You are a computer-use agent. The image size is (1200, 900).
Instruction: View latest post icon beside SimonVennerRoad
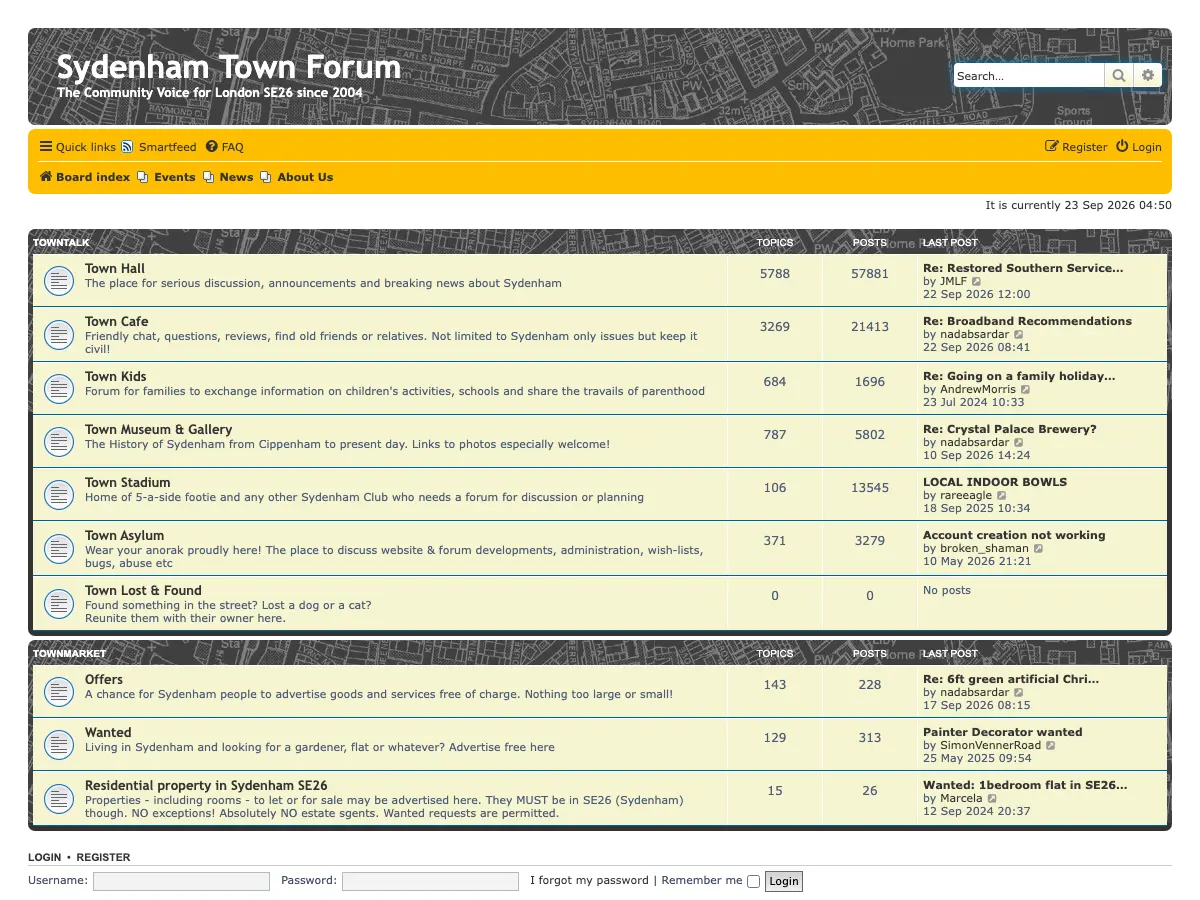1051,746
